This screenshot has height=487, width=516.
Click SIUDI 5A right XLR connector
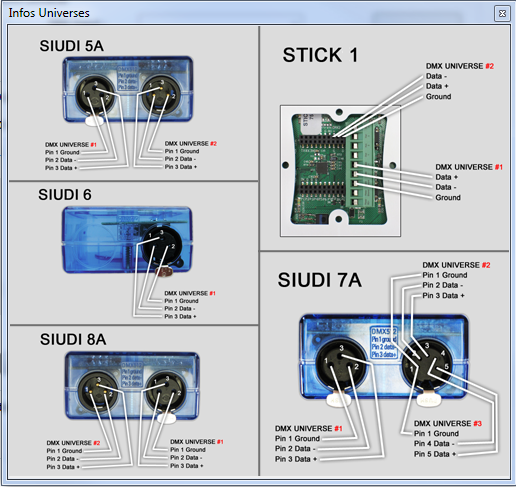(x=161, y=94)
